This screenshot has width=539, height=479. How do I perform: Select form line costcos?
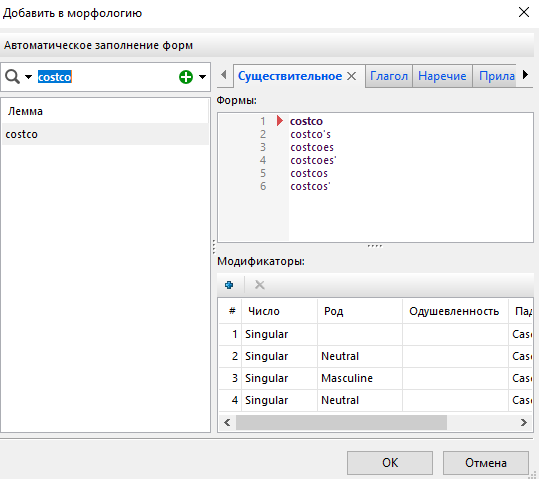[309, 173]
